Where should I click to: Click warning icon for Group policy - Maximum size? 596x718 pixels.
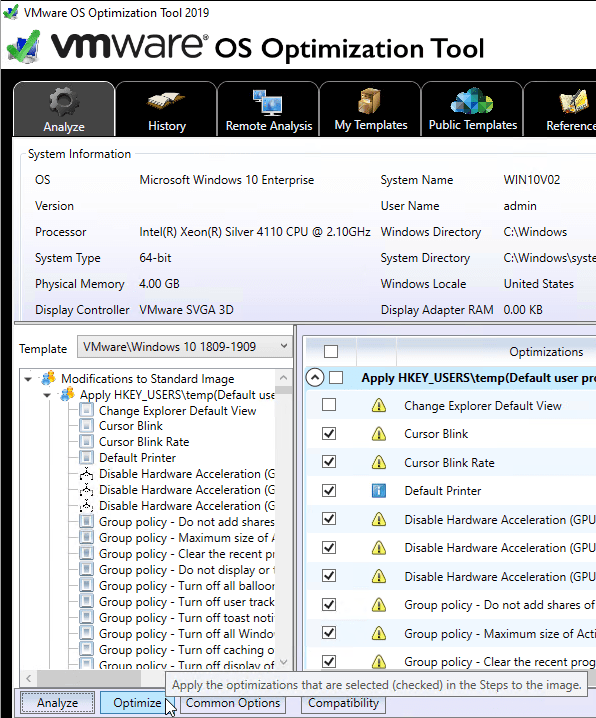coord(379,634)
